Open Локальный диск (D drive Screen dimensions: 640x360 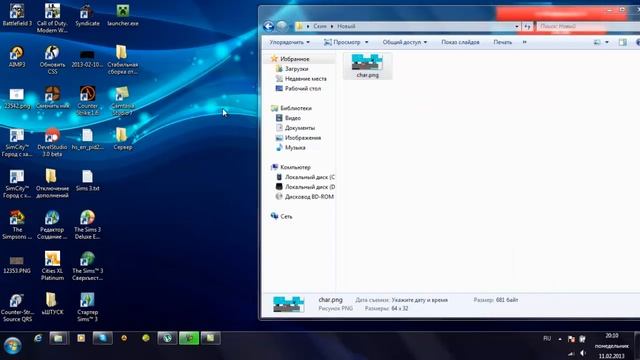(309, 187)
